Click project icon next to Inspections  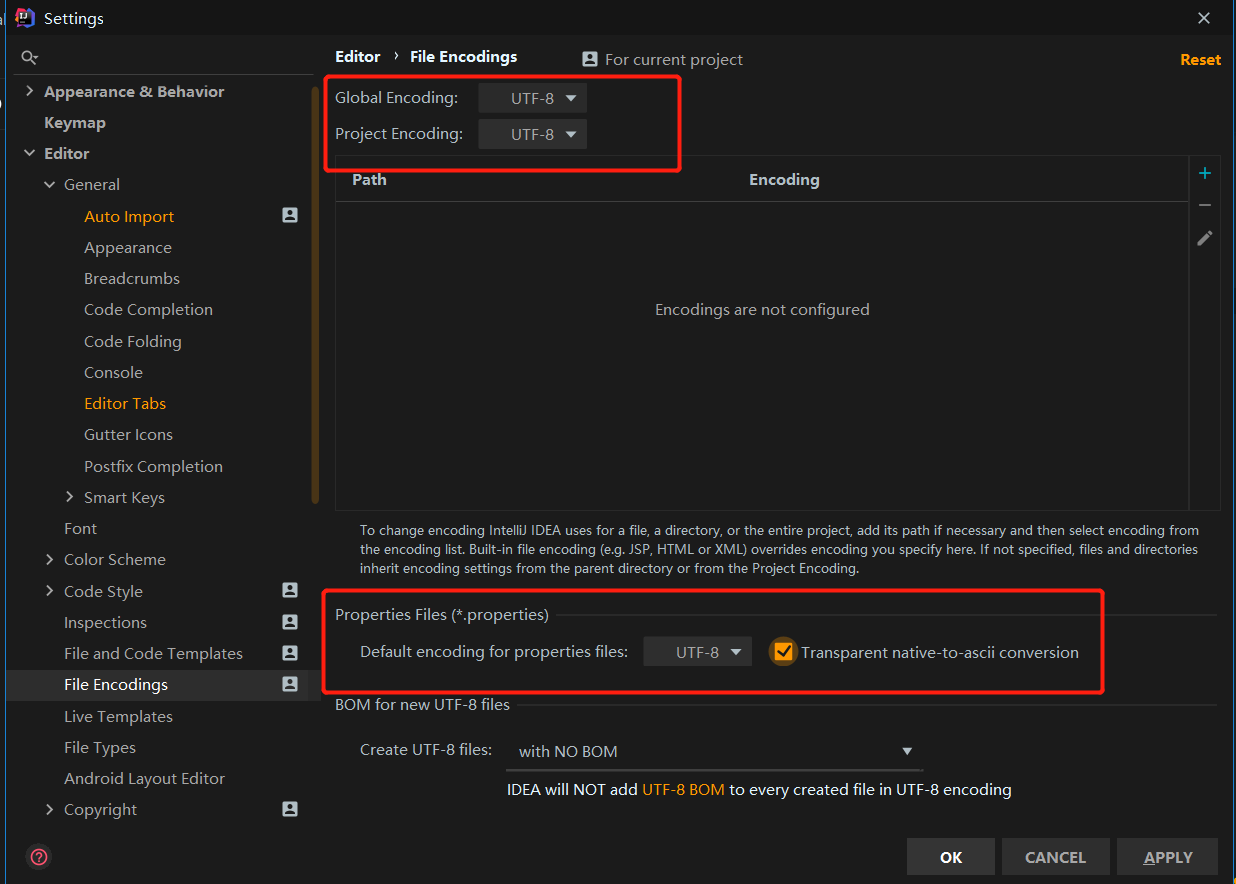pos(290,622)
